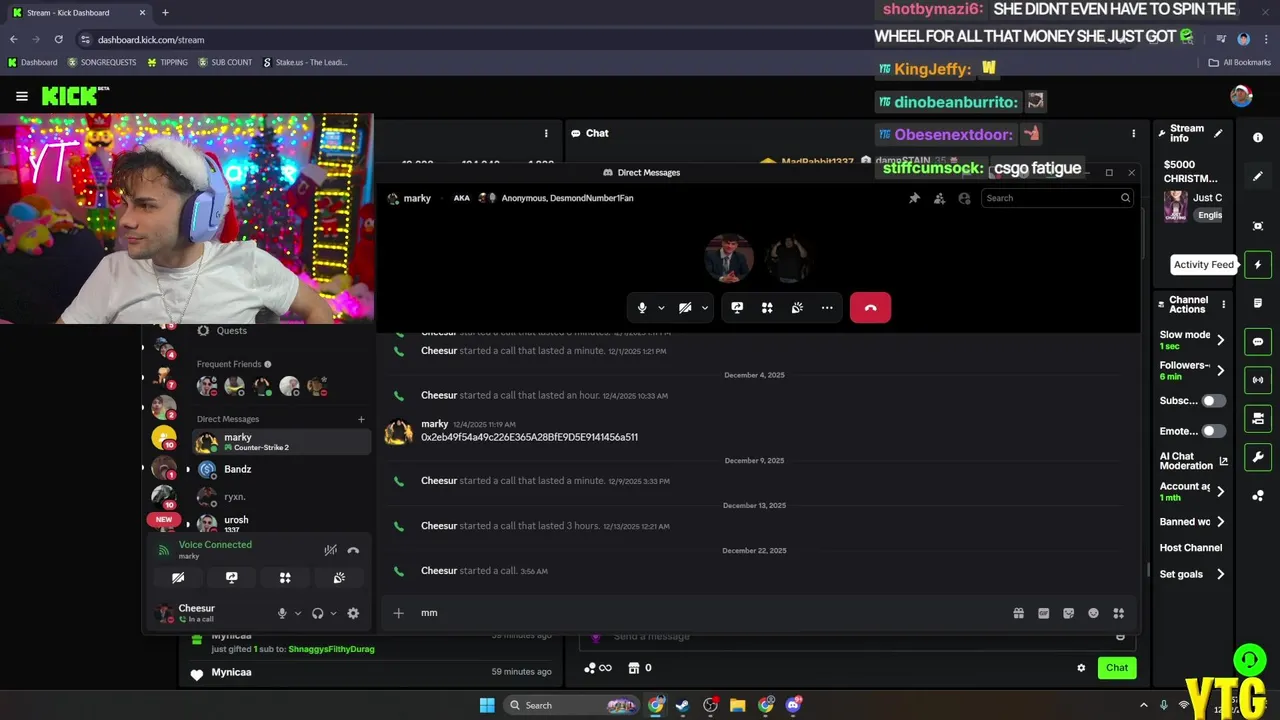Open File Explorer from taskbar
Viewport: 1280px width, 720px height.
(x=737, y=705)
